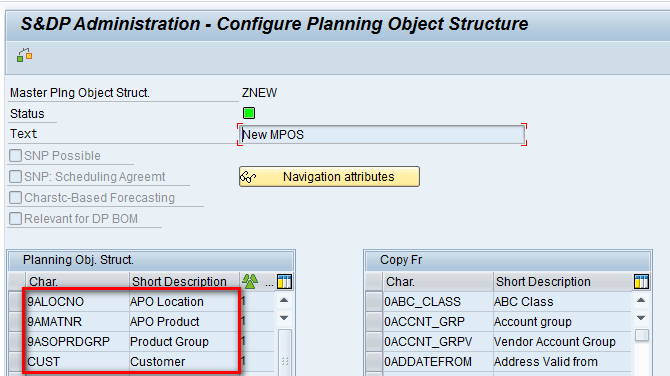Click the activate structure icon in toolbar
The width and height of the screenshot is (670, 376).
tap(24, 55)
